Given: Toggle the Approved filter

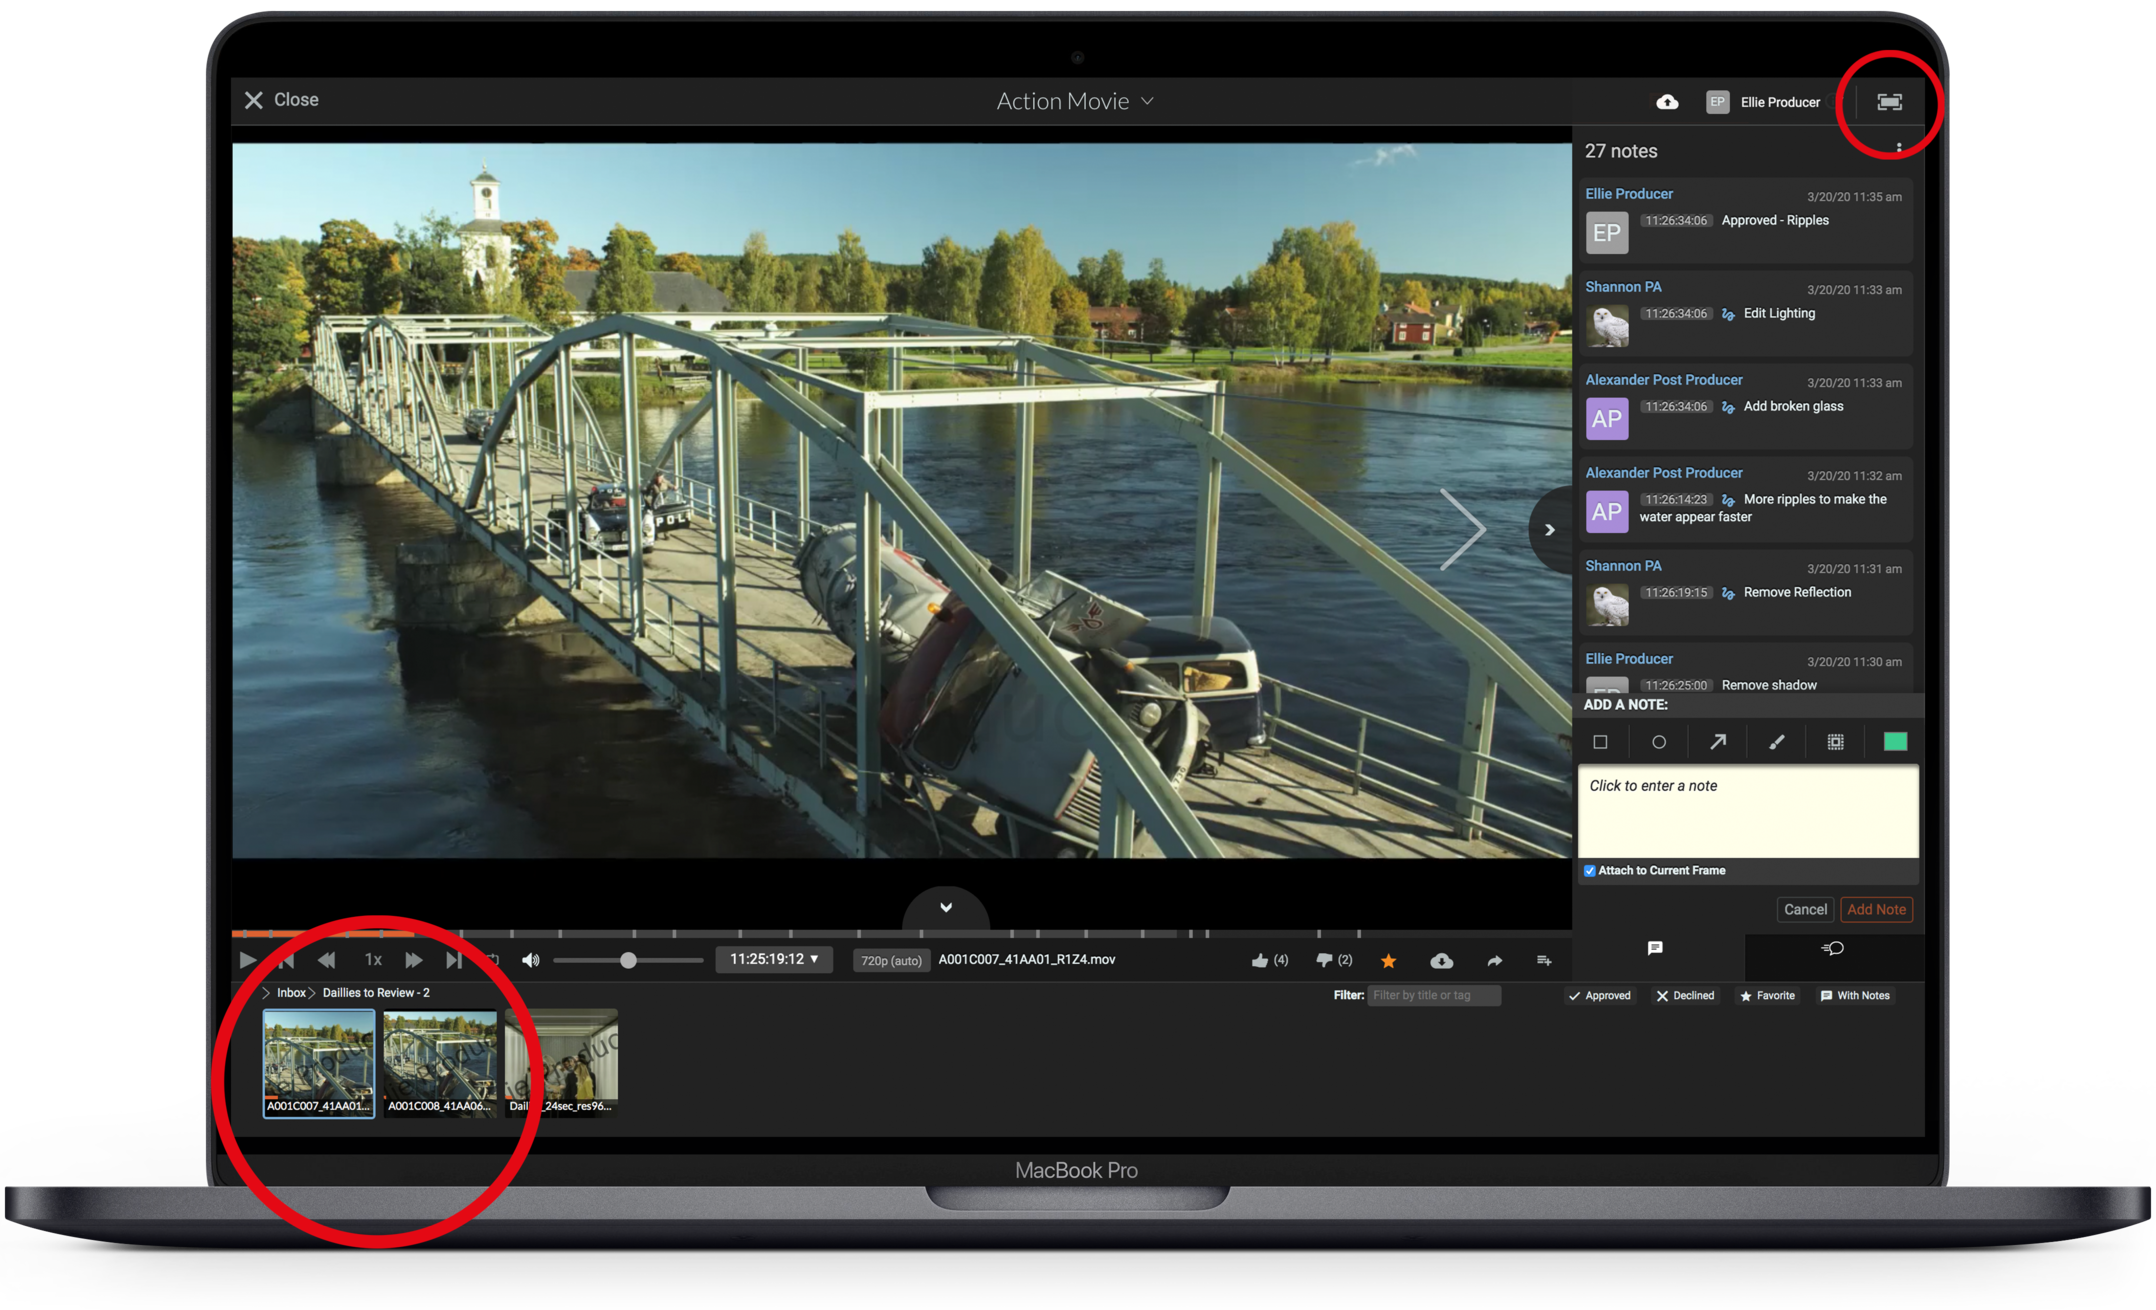Looking at the screenshot, I should click(x=1600, y=996).
